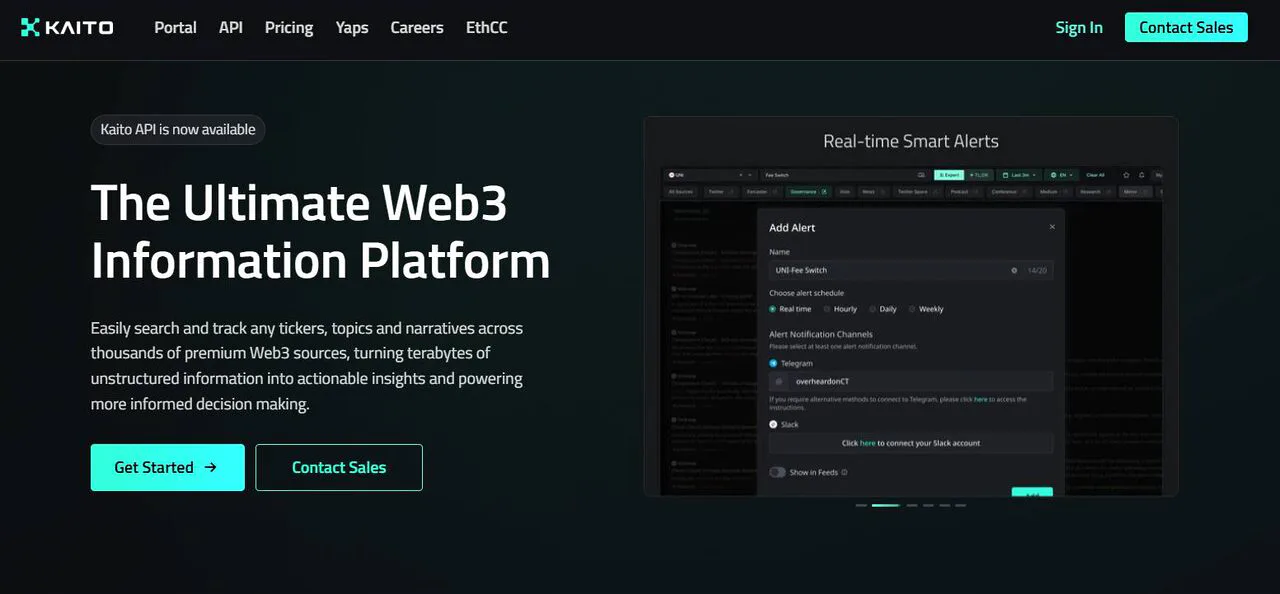The height and width of the screenshot is (594, 1280).
Task: Click 'here' link for Telegram instructions
Action: (981, 399)
